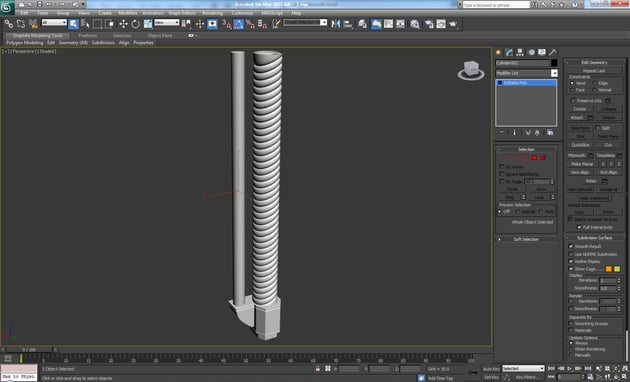Activate the Select and Rotate tool
This screenshot has height=382, width=630.
coord(135,24)
